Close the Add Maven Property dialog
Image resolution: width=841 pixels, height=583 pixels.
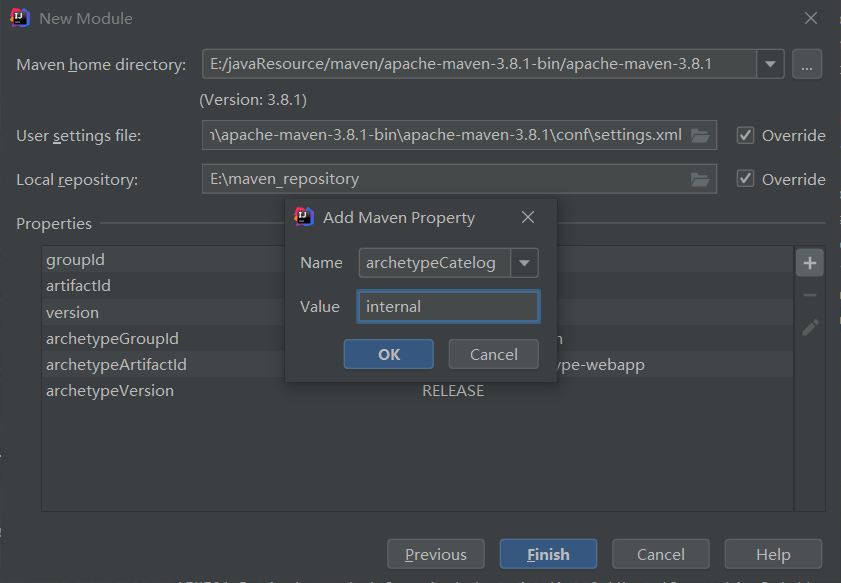[528, 217]
